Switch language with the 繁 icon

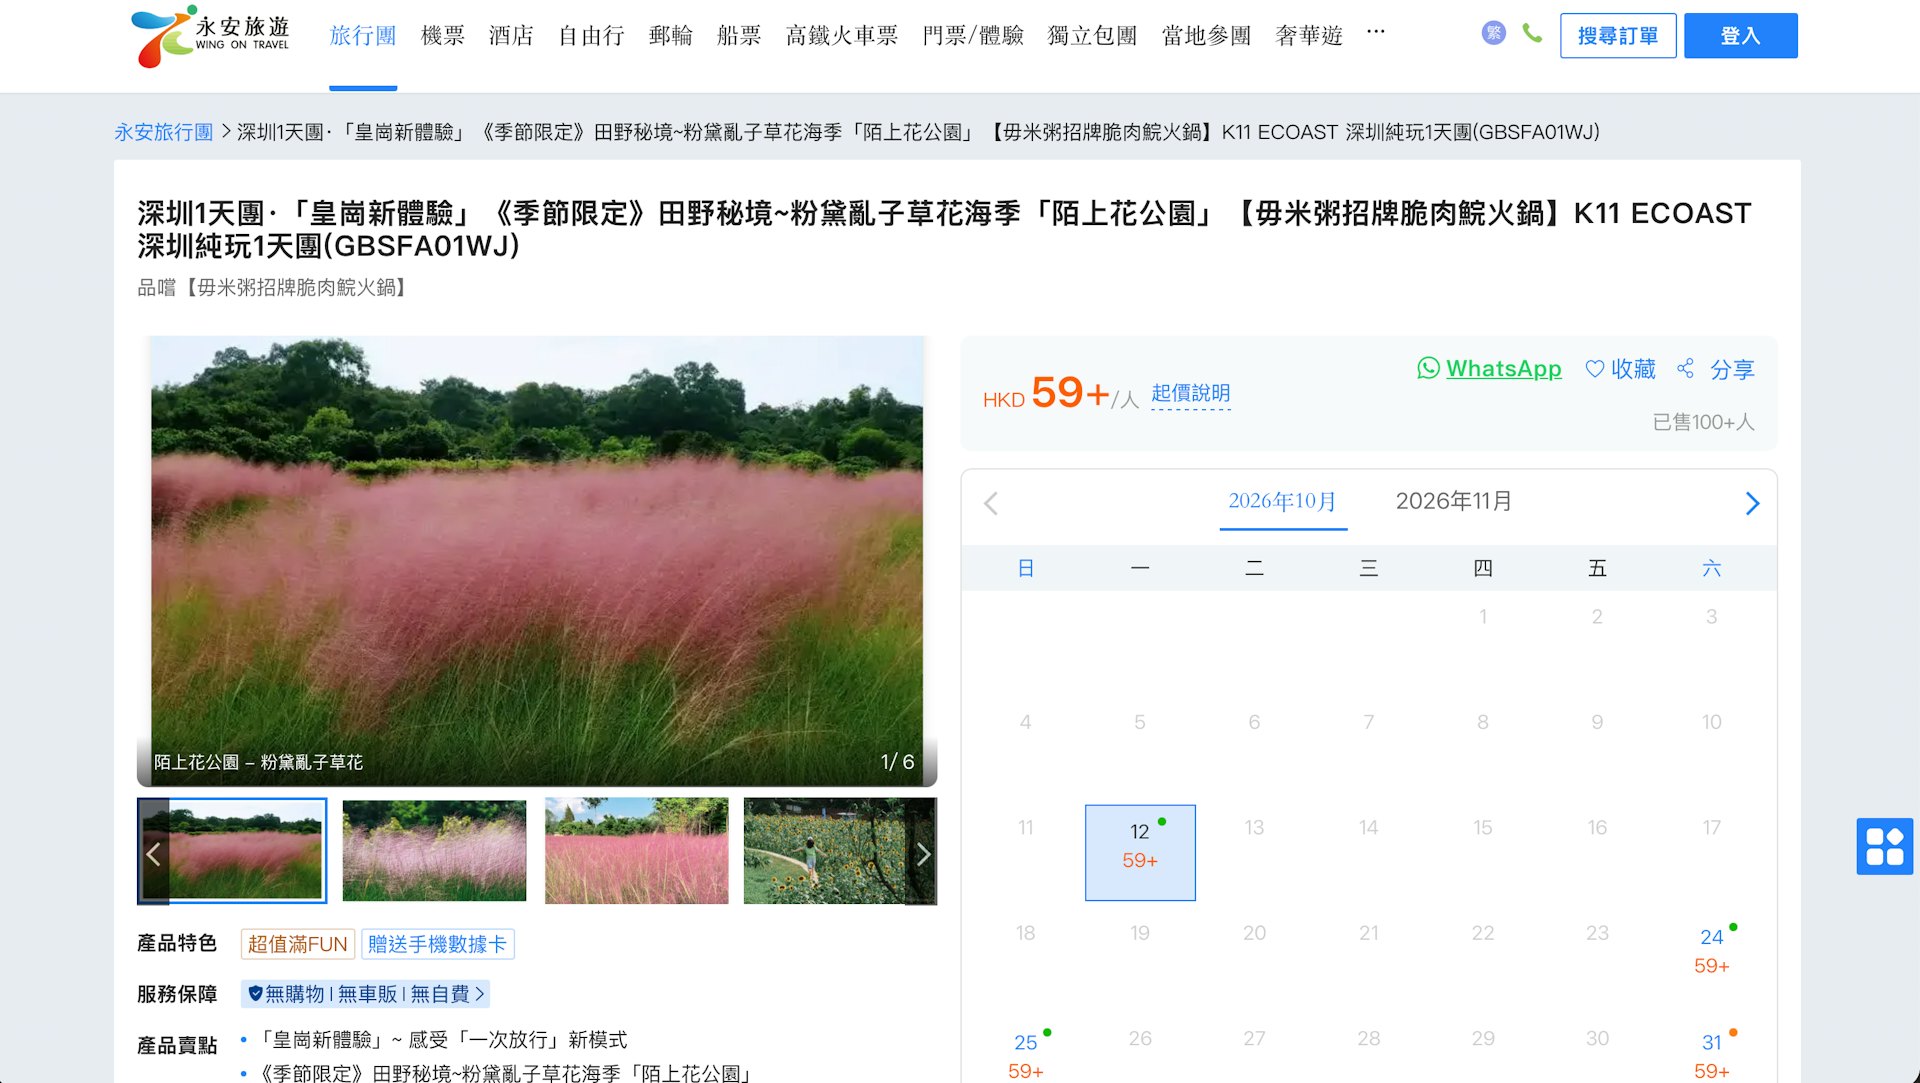(x=1493, y=33)
